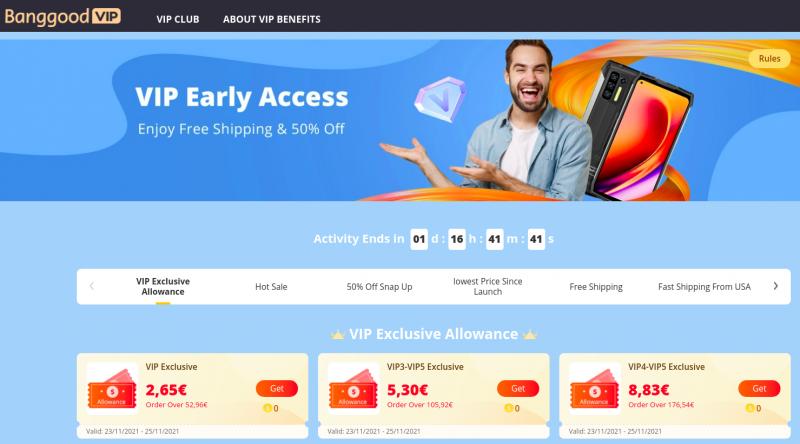The width and height of the screenshot is (800, 444).
Task: Click the coin icon under 2,65€ Get button
Action: pyautogui.click(x=267, y=408)
